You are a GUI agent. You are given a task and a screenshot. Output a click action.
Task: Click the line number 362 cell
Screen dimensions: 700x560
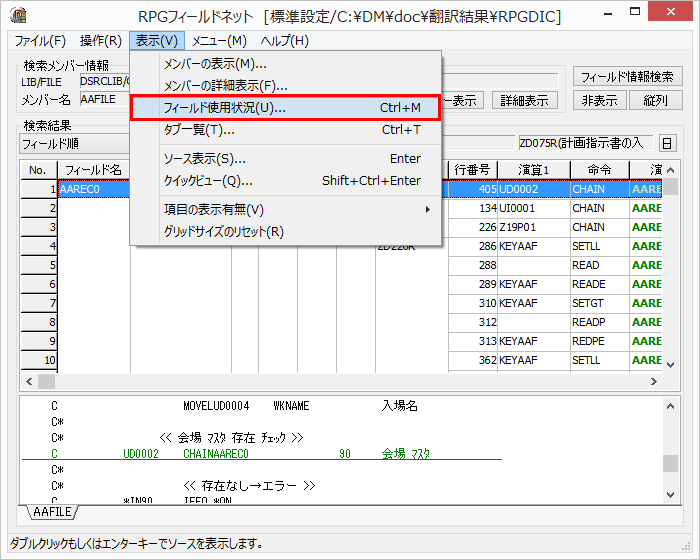(472, 360)
